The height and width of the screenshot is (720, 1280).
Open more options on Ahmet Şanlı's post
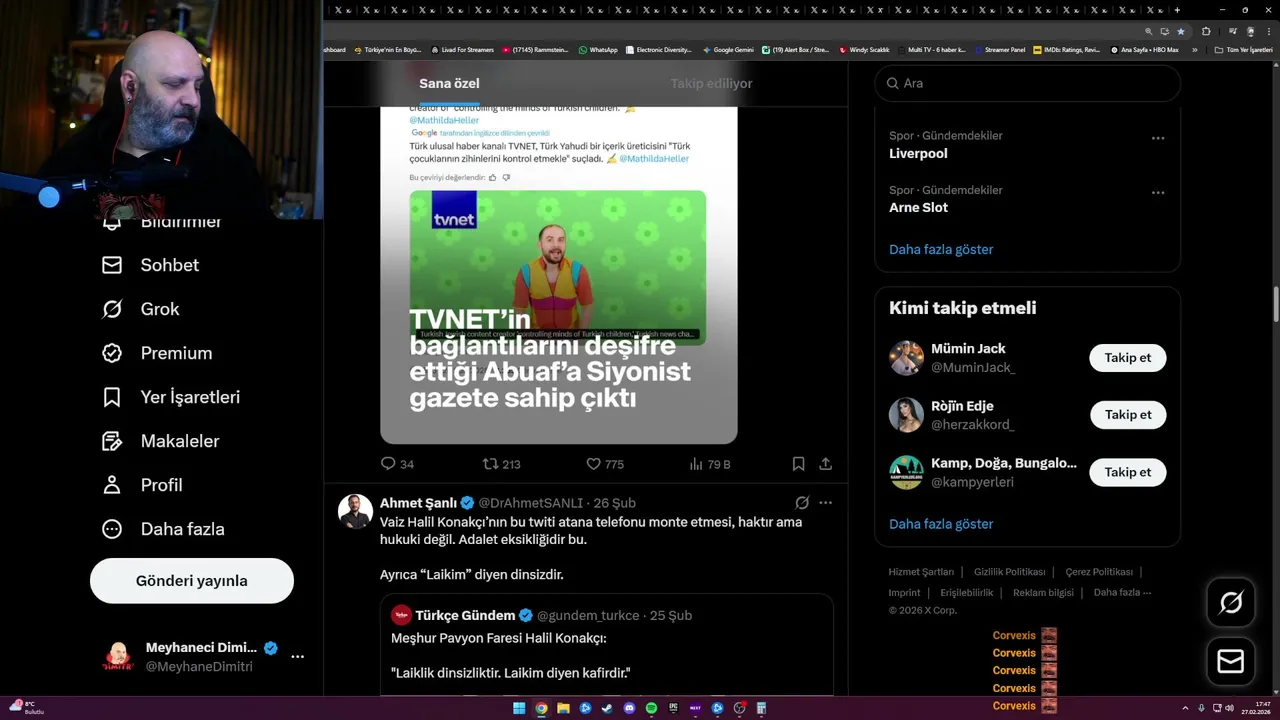pos(825,503)
